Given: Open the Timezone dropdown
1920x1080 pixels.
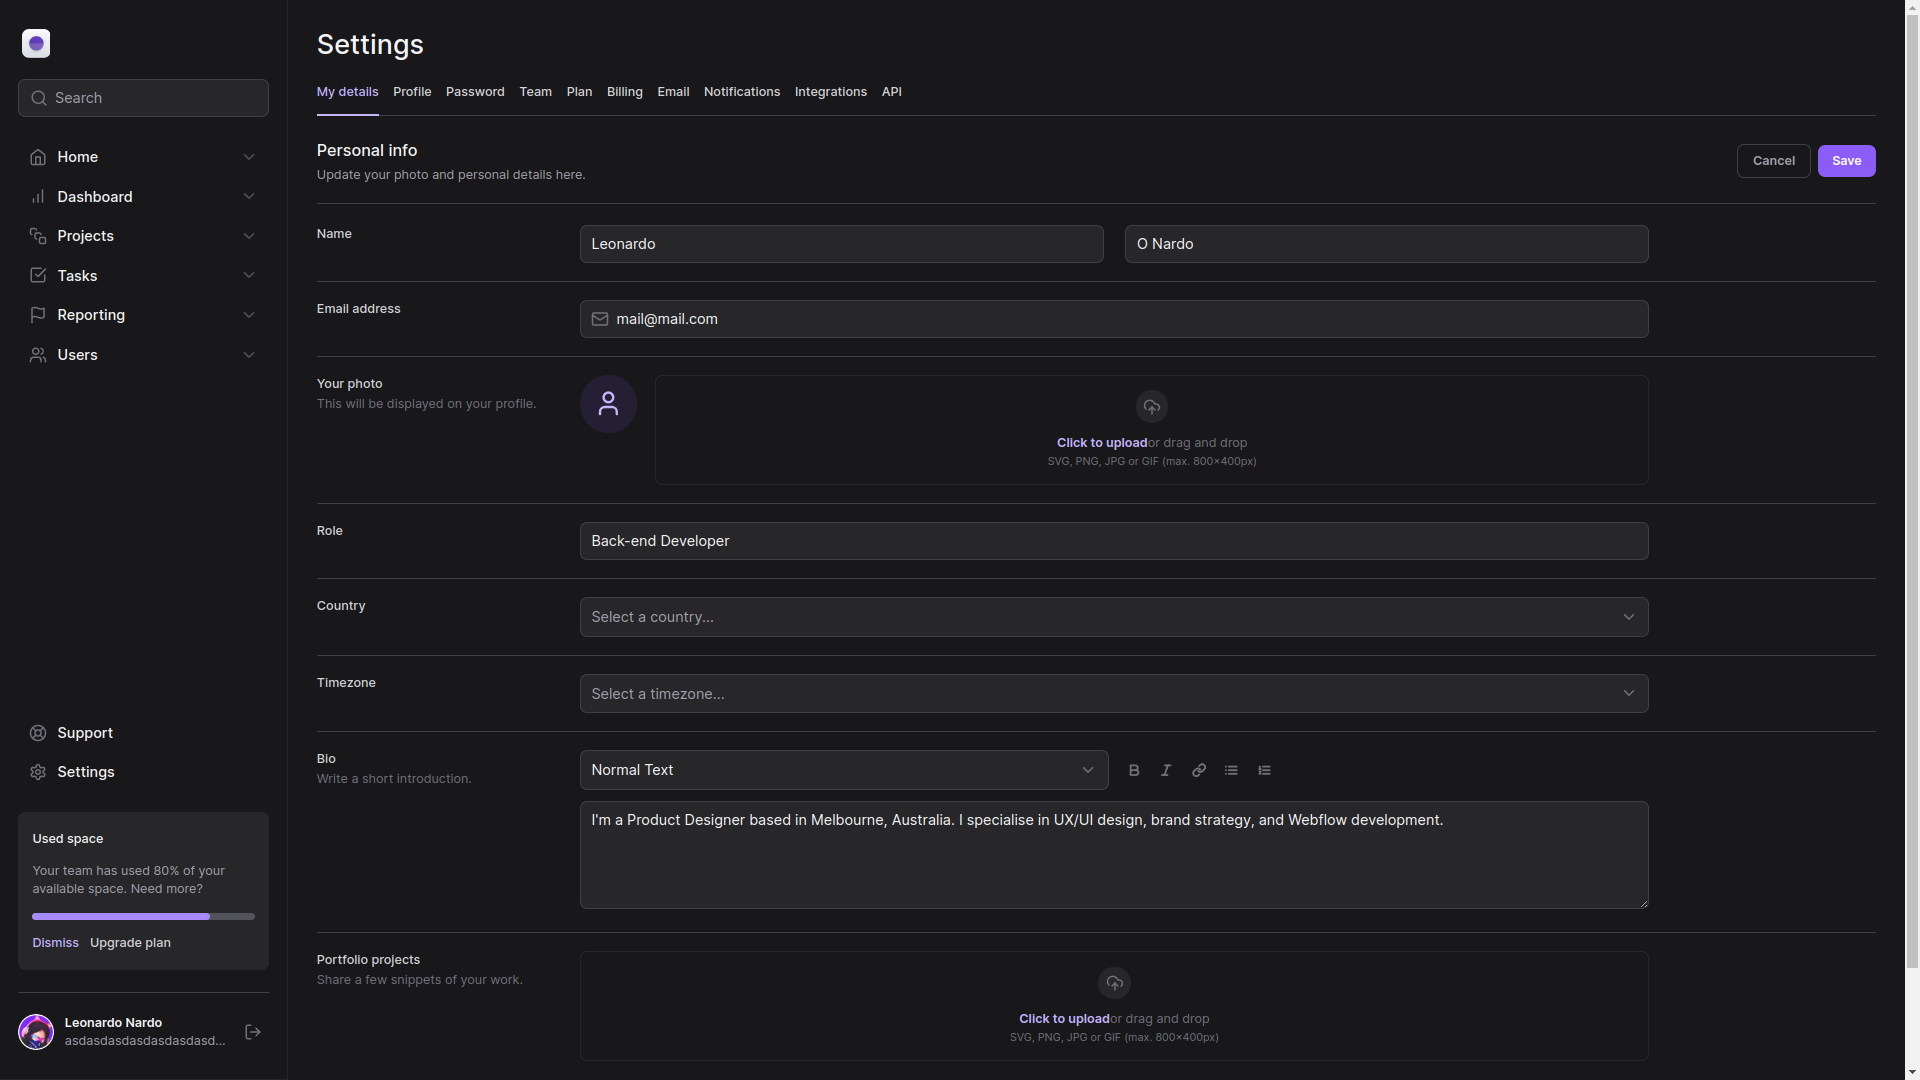Looking at the screenshot, I should tap(1113, 694).
